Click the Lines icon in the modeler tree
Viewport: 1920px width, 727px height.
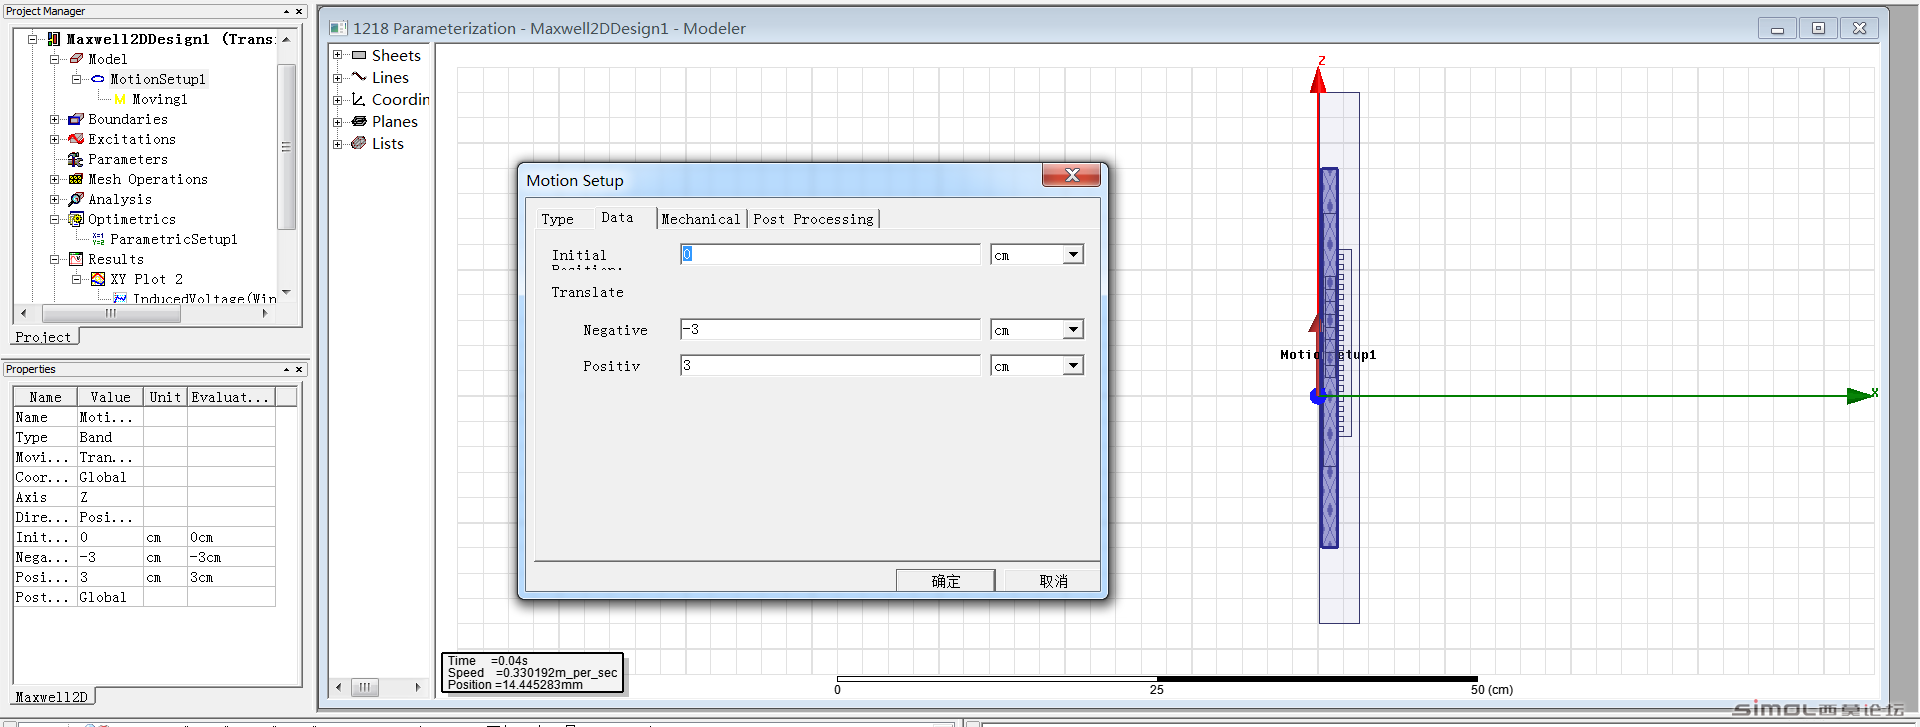(359, 77)
